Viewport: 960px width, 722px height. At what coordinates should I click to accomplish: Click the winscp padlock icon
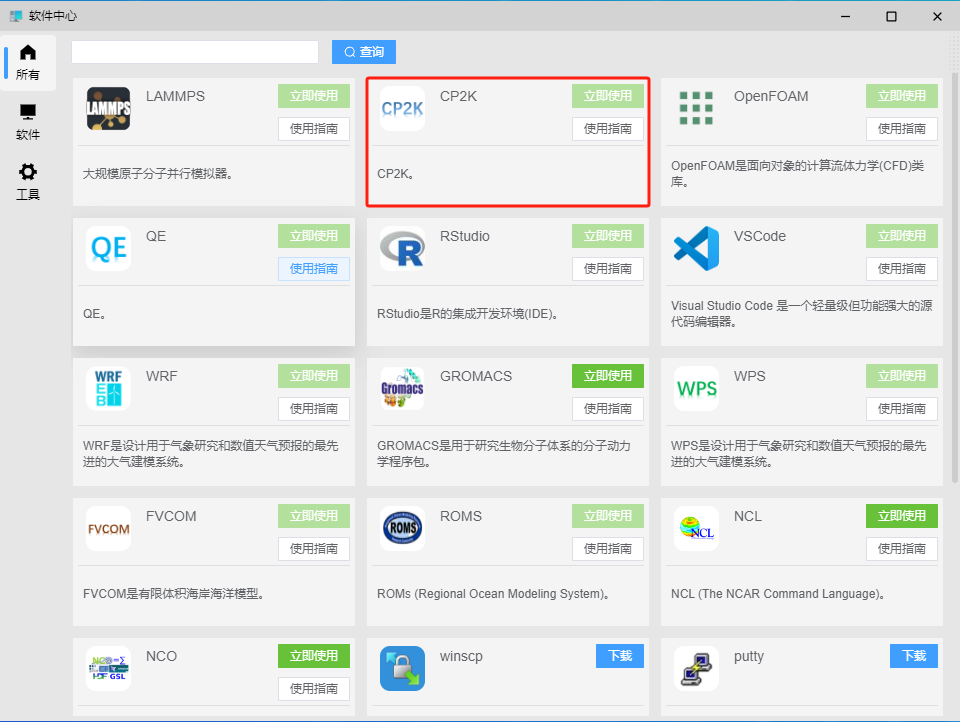tap(402, 669)
